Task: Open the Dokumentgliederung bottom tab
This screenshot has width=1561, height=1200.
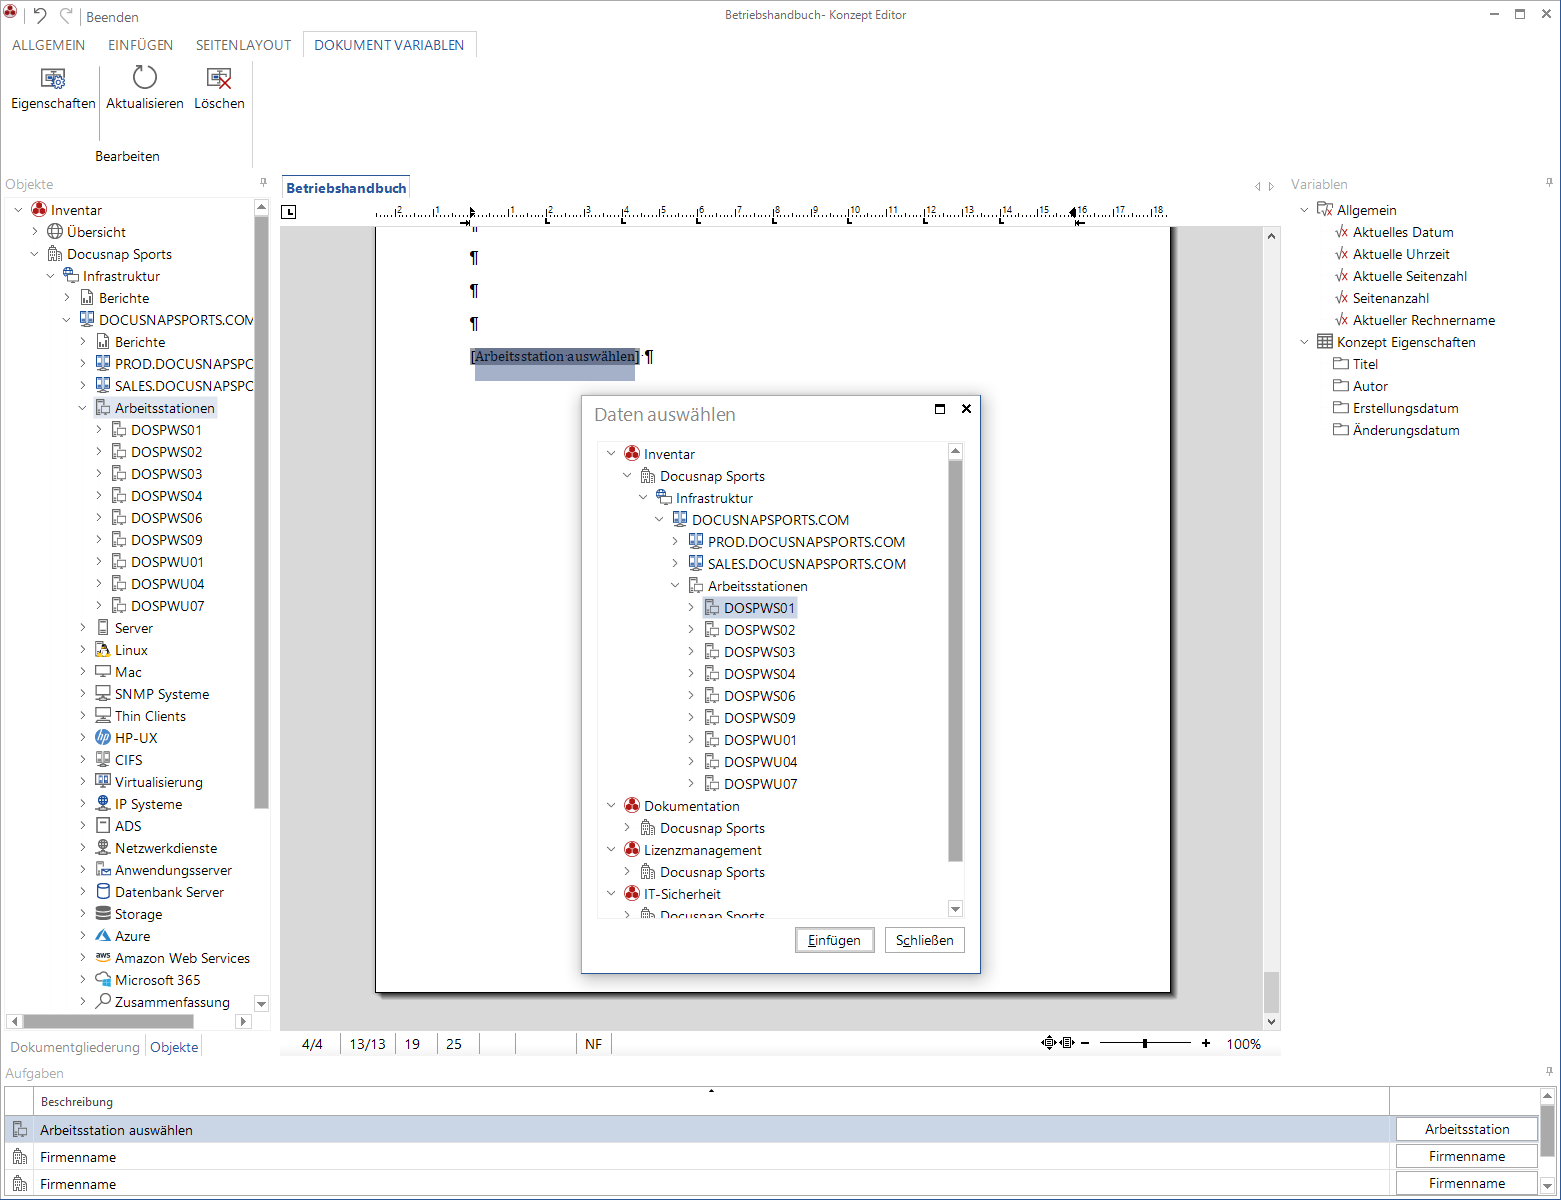Action: (75, 1047)
